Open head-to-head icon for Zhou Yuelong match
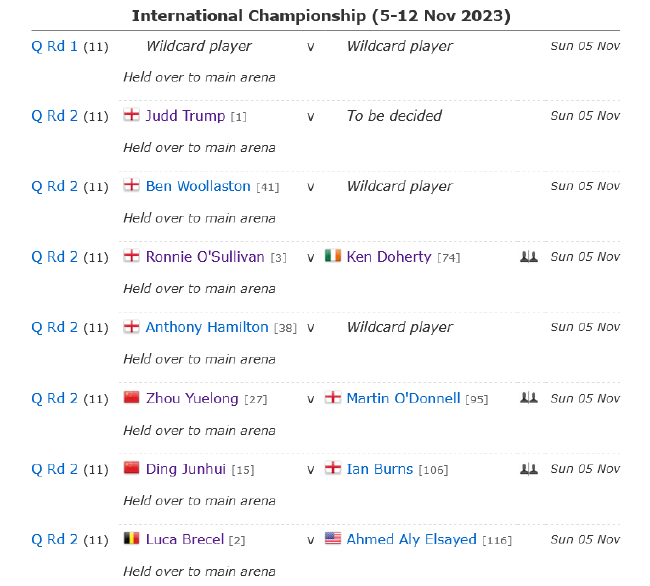Viewport: 650px width, 586px height. 529,398
